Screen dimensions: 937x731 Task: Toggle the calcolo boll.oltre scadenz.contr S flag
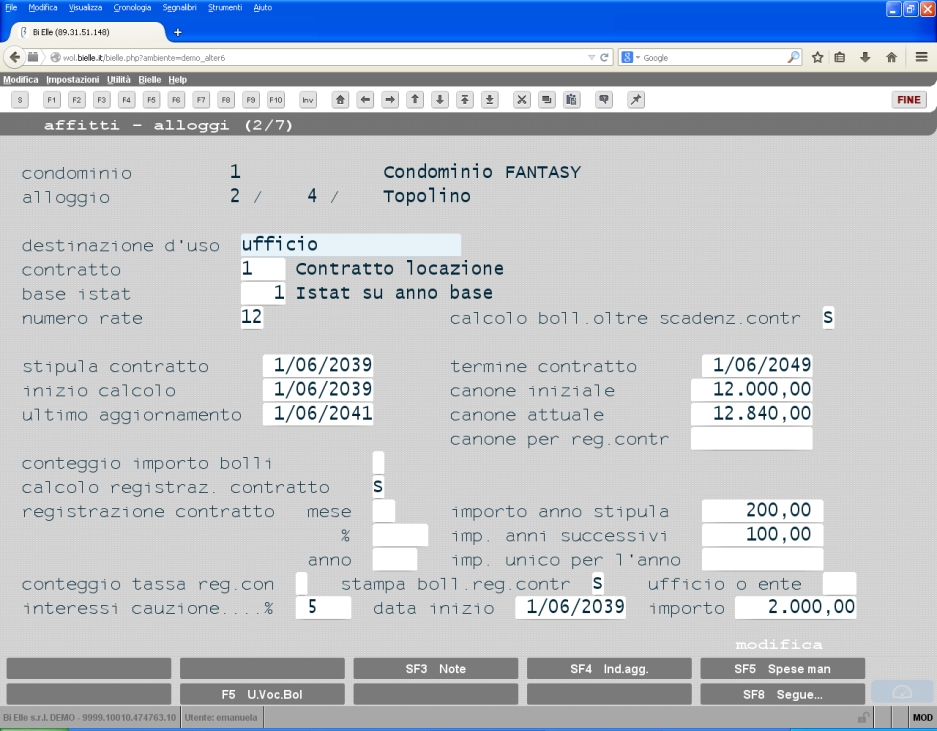pos(828,317)
